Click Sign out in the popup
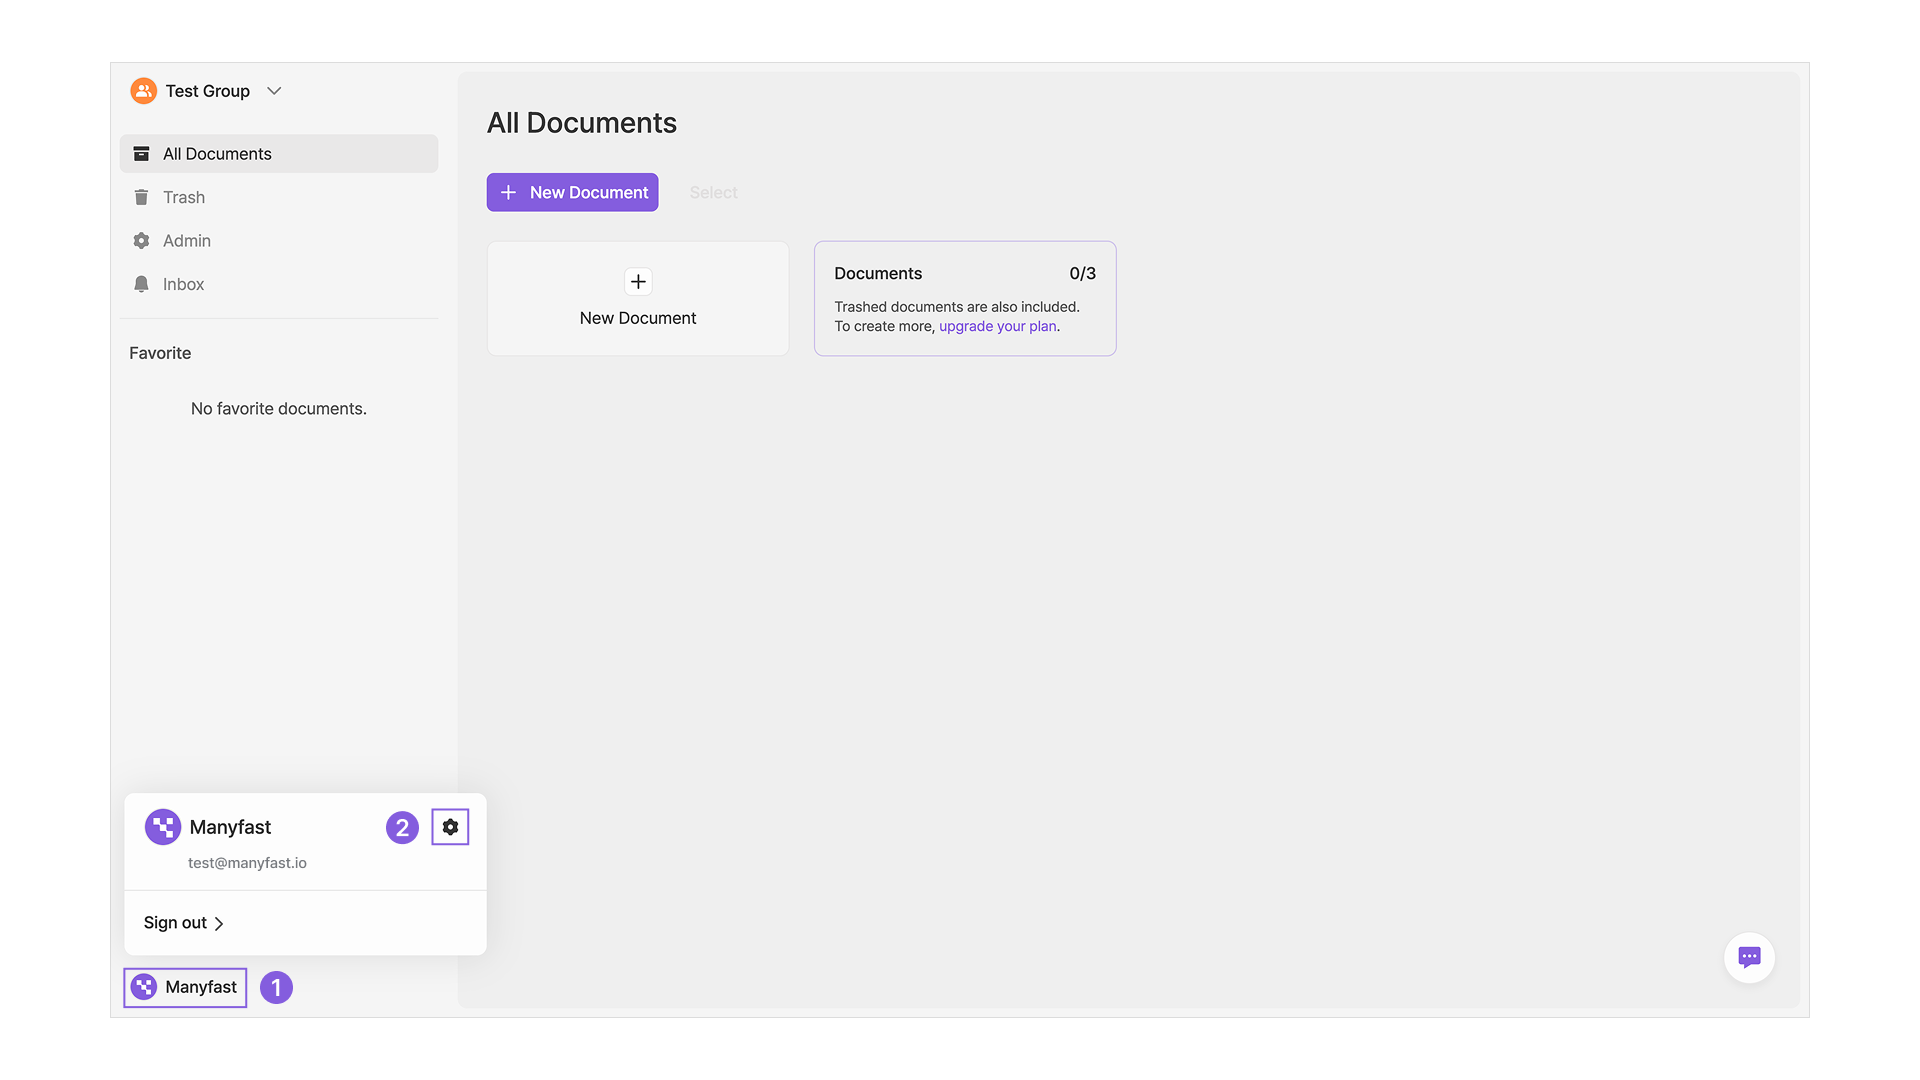1920x1080 pixels. [175, 923]
